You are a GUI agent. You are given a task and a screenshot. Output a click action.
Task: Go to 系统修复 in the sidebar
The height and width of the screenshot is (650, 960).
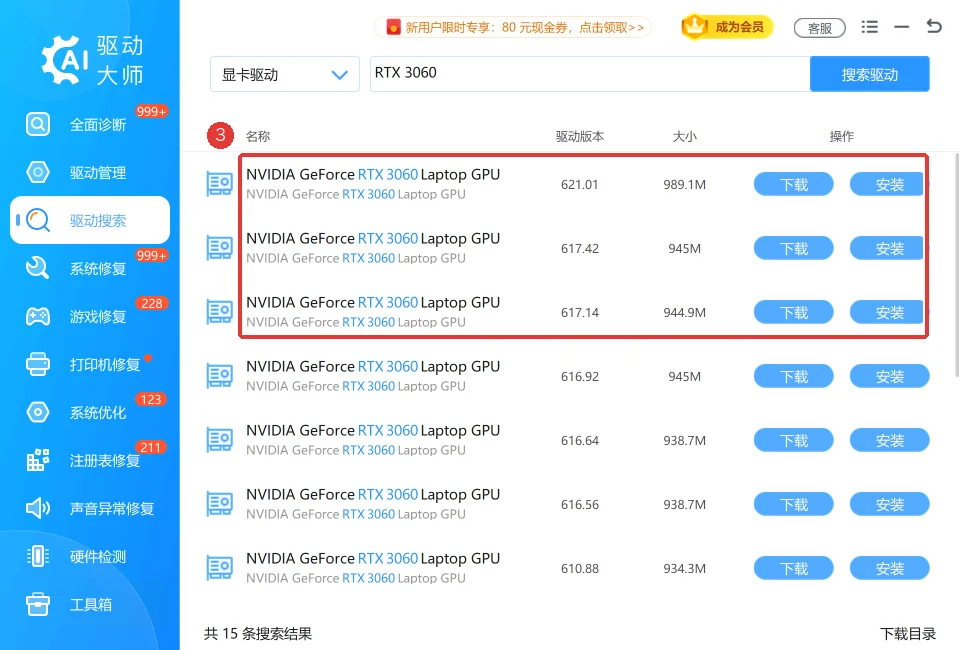90,268
